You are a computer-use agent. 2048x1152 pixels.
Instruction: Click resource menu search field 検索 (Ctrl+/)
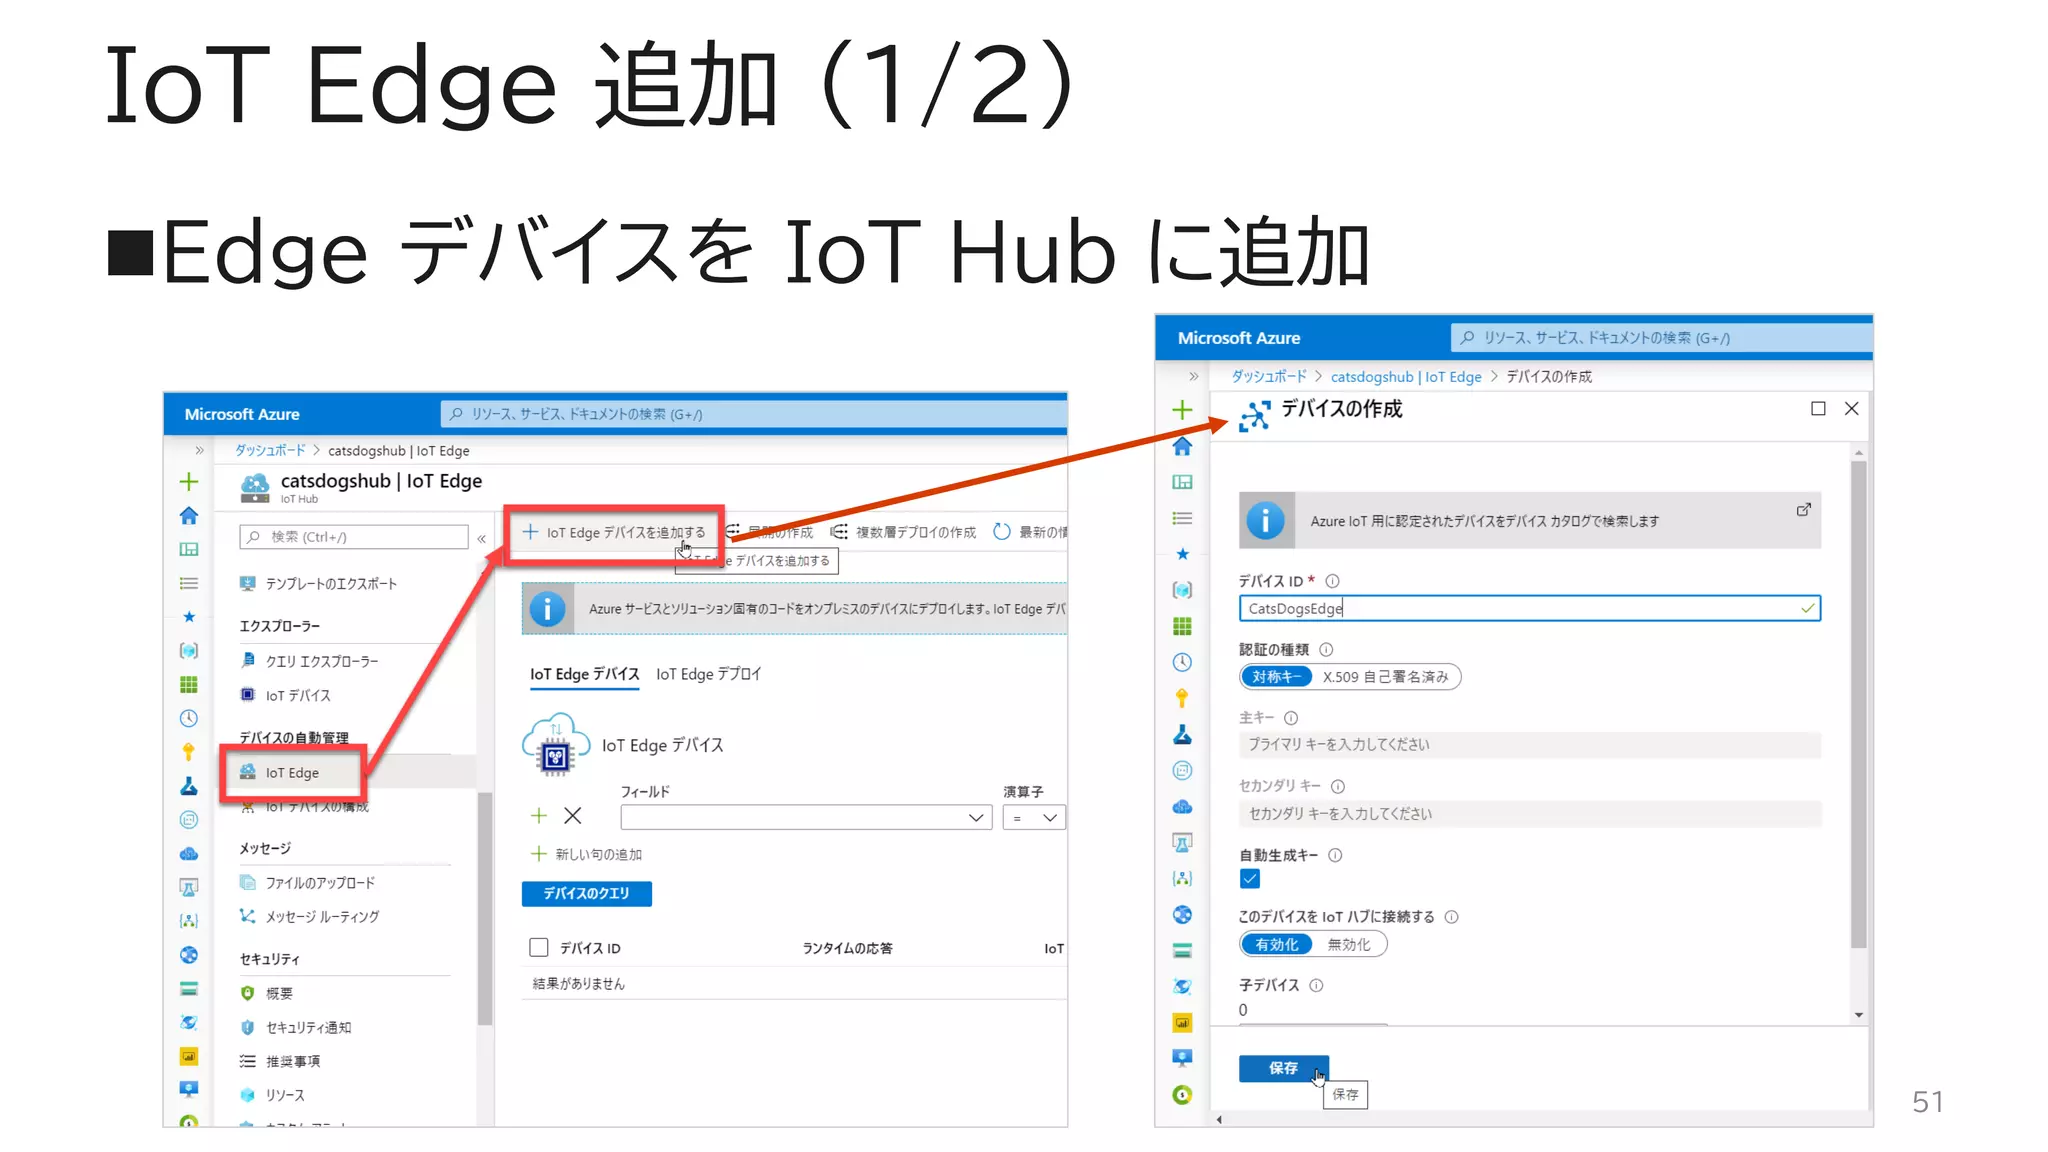pos(354,537)
